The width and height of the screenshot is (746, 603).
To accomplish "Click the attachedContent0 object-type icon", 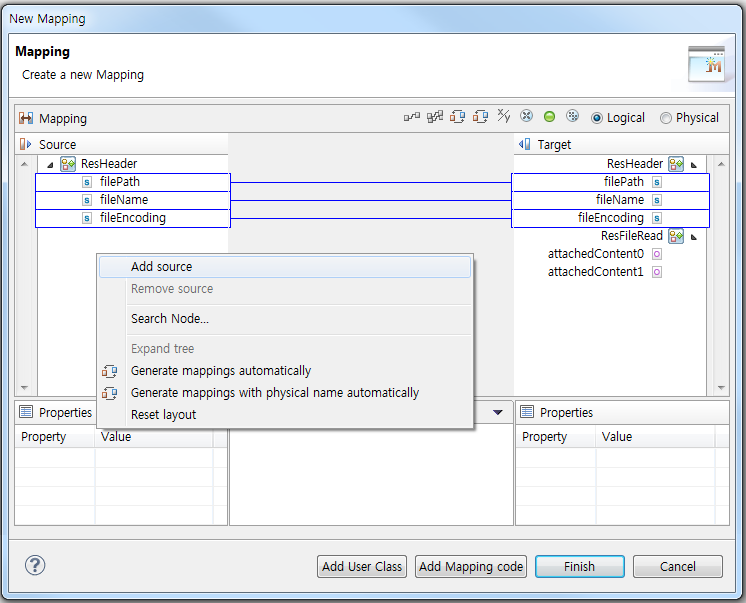I will [x=657, y=254].
